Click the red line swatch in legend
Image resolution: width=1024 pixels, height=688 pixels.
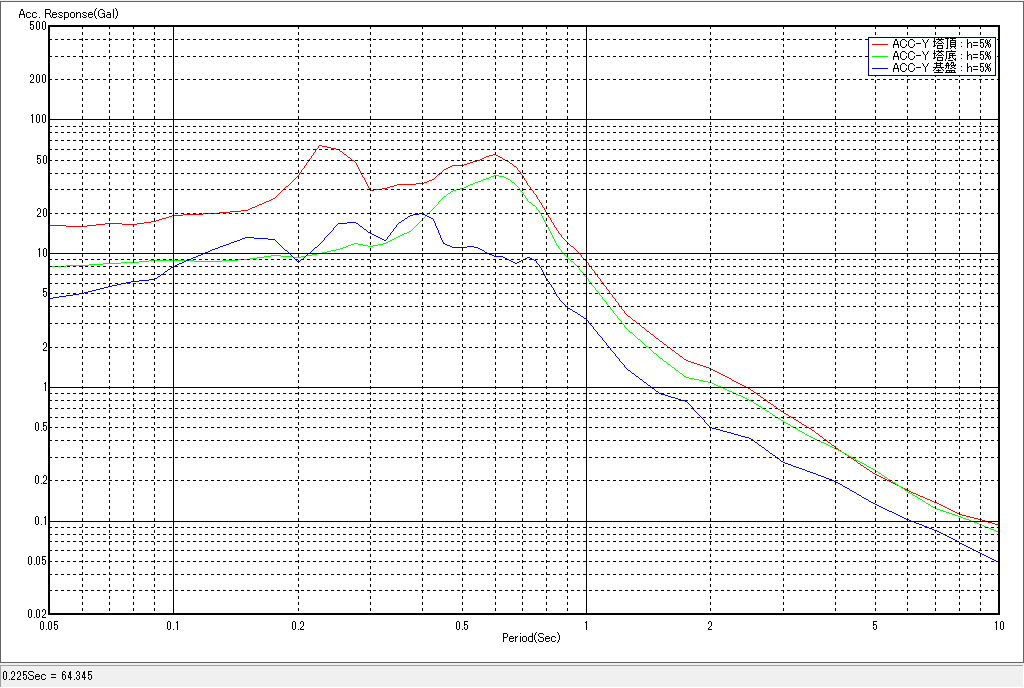point(879,44)
